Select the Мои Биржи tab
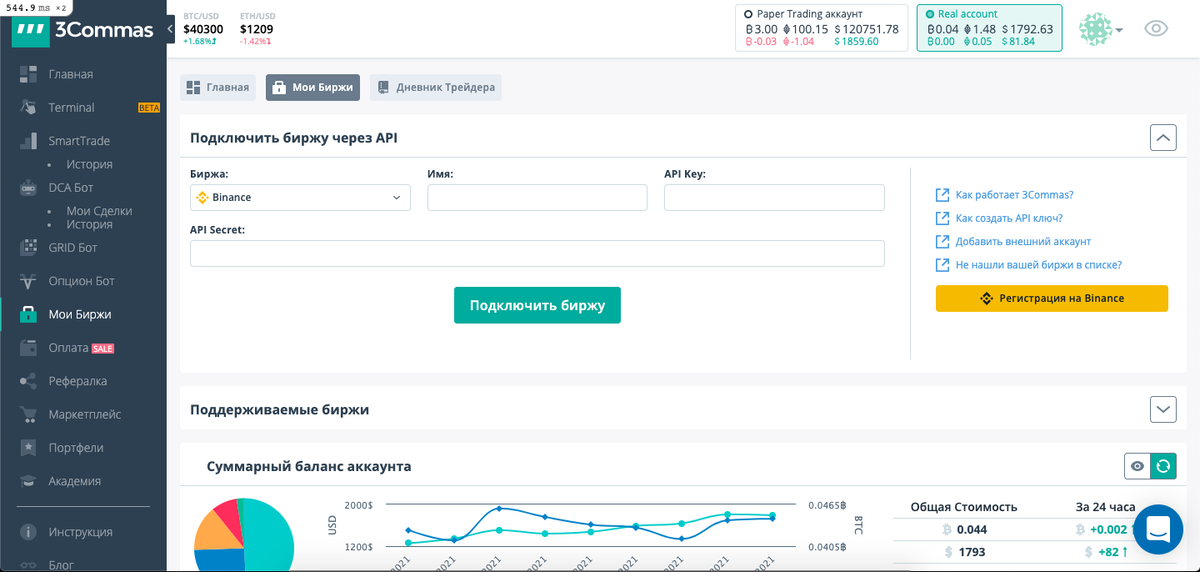The height and width of the screenshot is (572, 1200). 313,87
